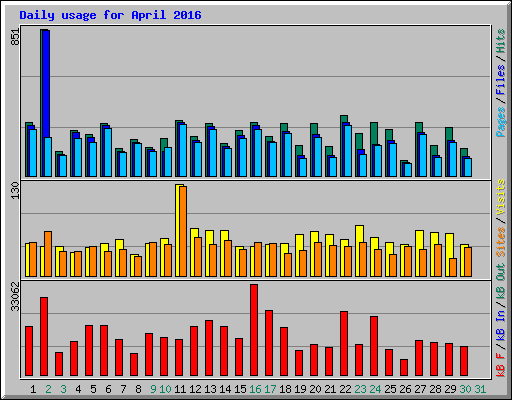512x400 pixels.
Task: Click green day label 23
Action: pos(360,389)
